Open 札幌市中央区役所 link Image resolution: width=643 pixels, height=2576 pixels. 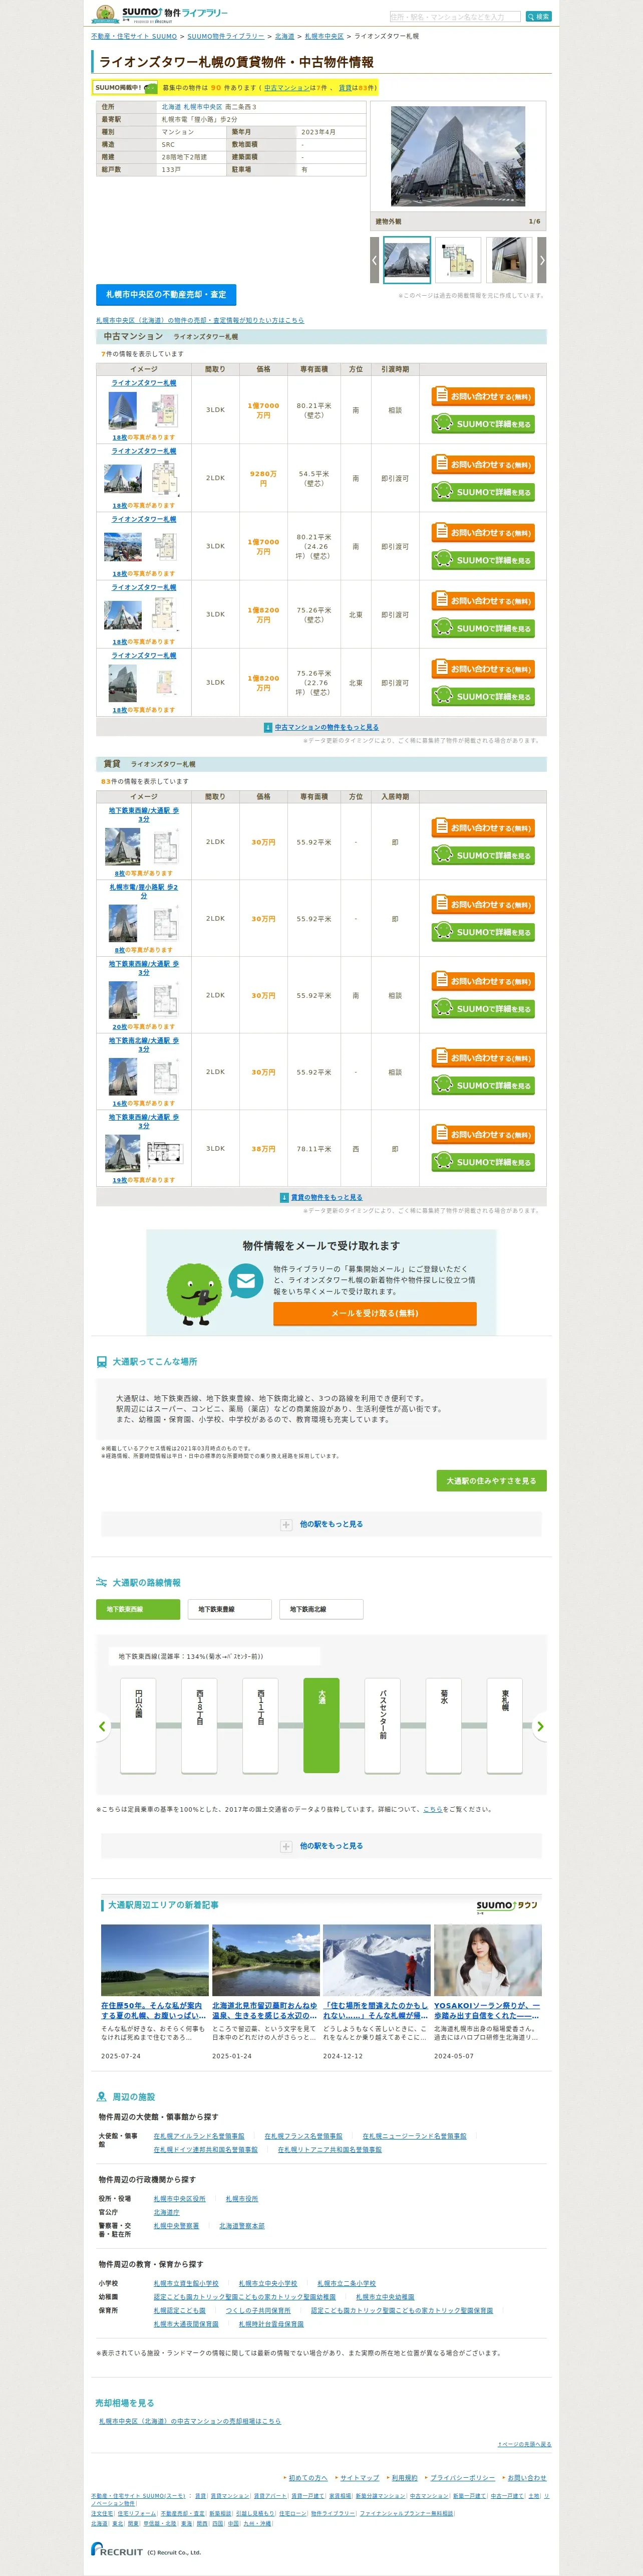coord(179,2199)
